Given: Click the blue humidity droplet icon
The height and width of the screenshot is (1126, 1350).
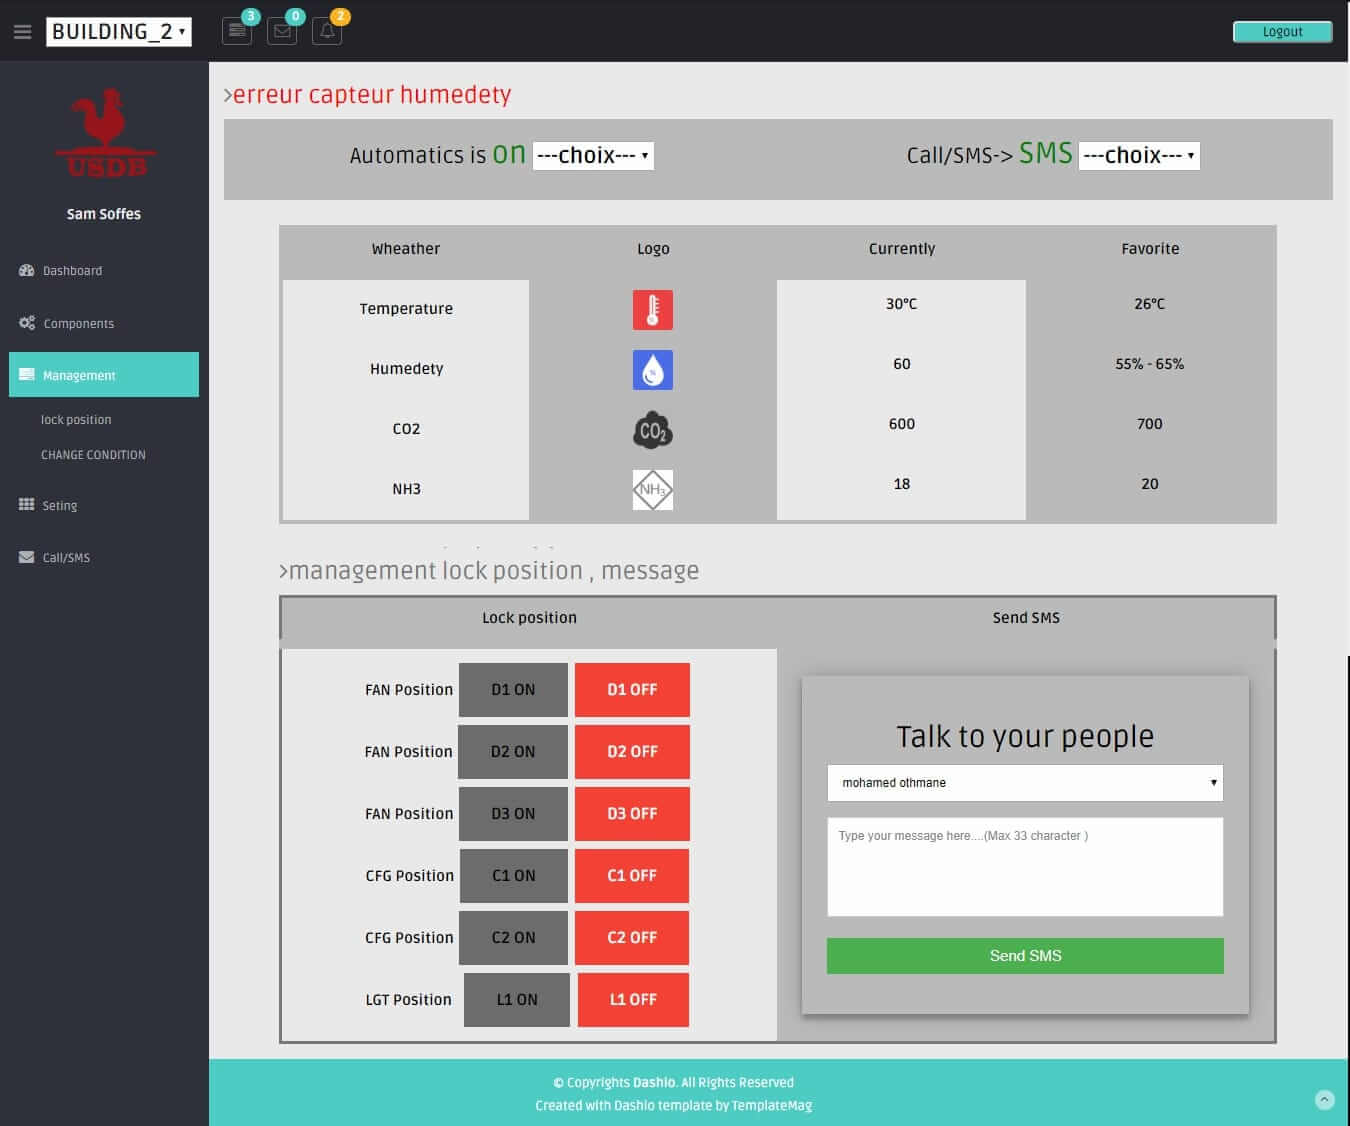Looking at the screenshot, I should 652,370.
